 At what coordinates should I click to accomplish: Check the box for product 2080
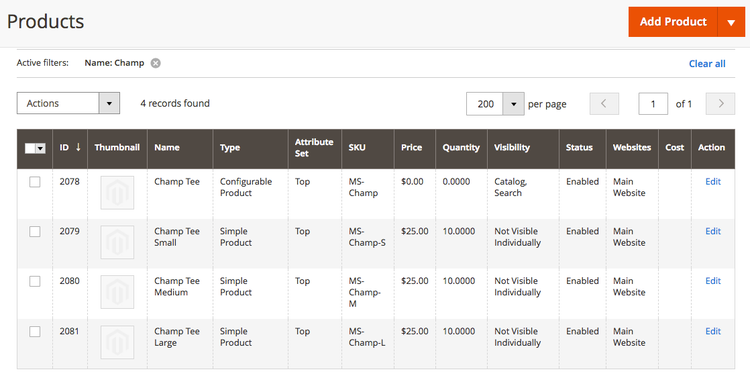coord(35,282)
